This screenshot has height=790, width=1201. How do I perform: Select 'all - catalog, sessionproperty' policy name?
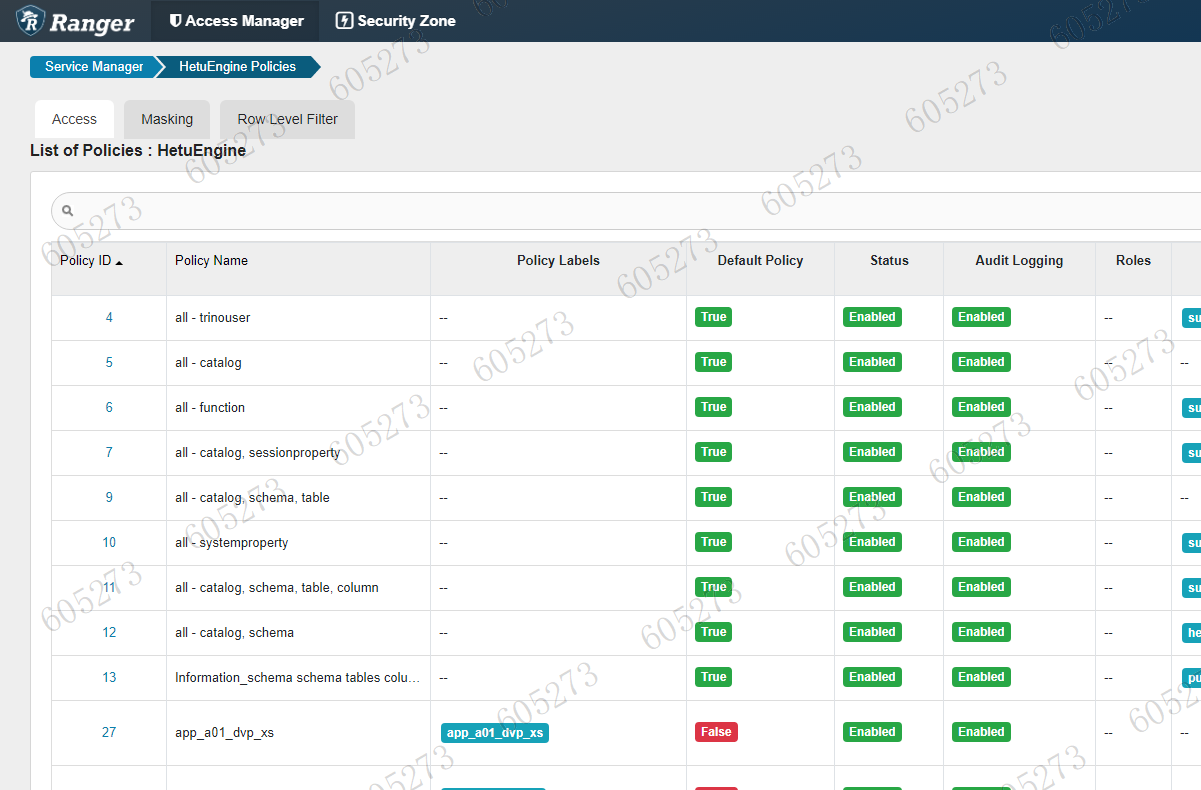coord(258,453)
